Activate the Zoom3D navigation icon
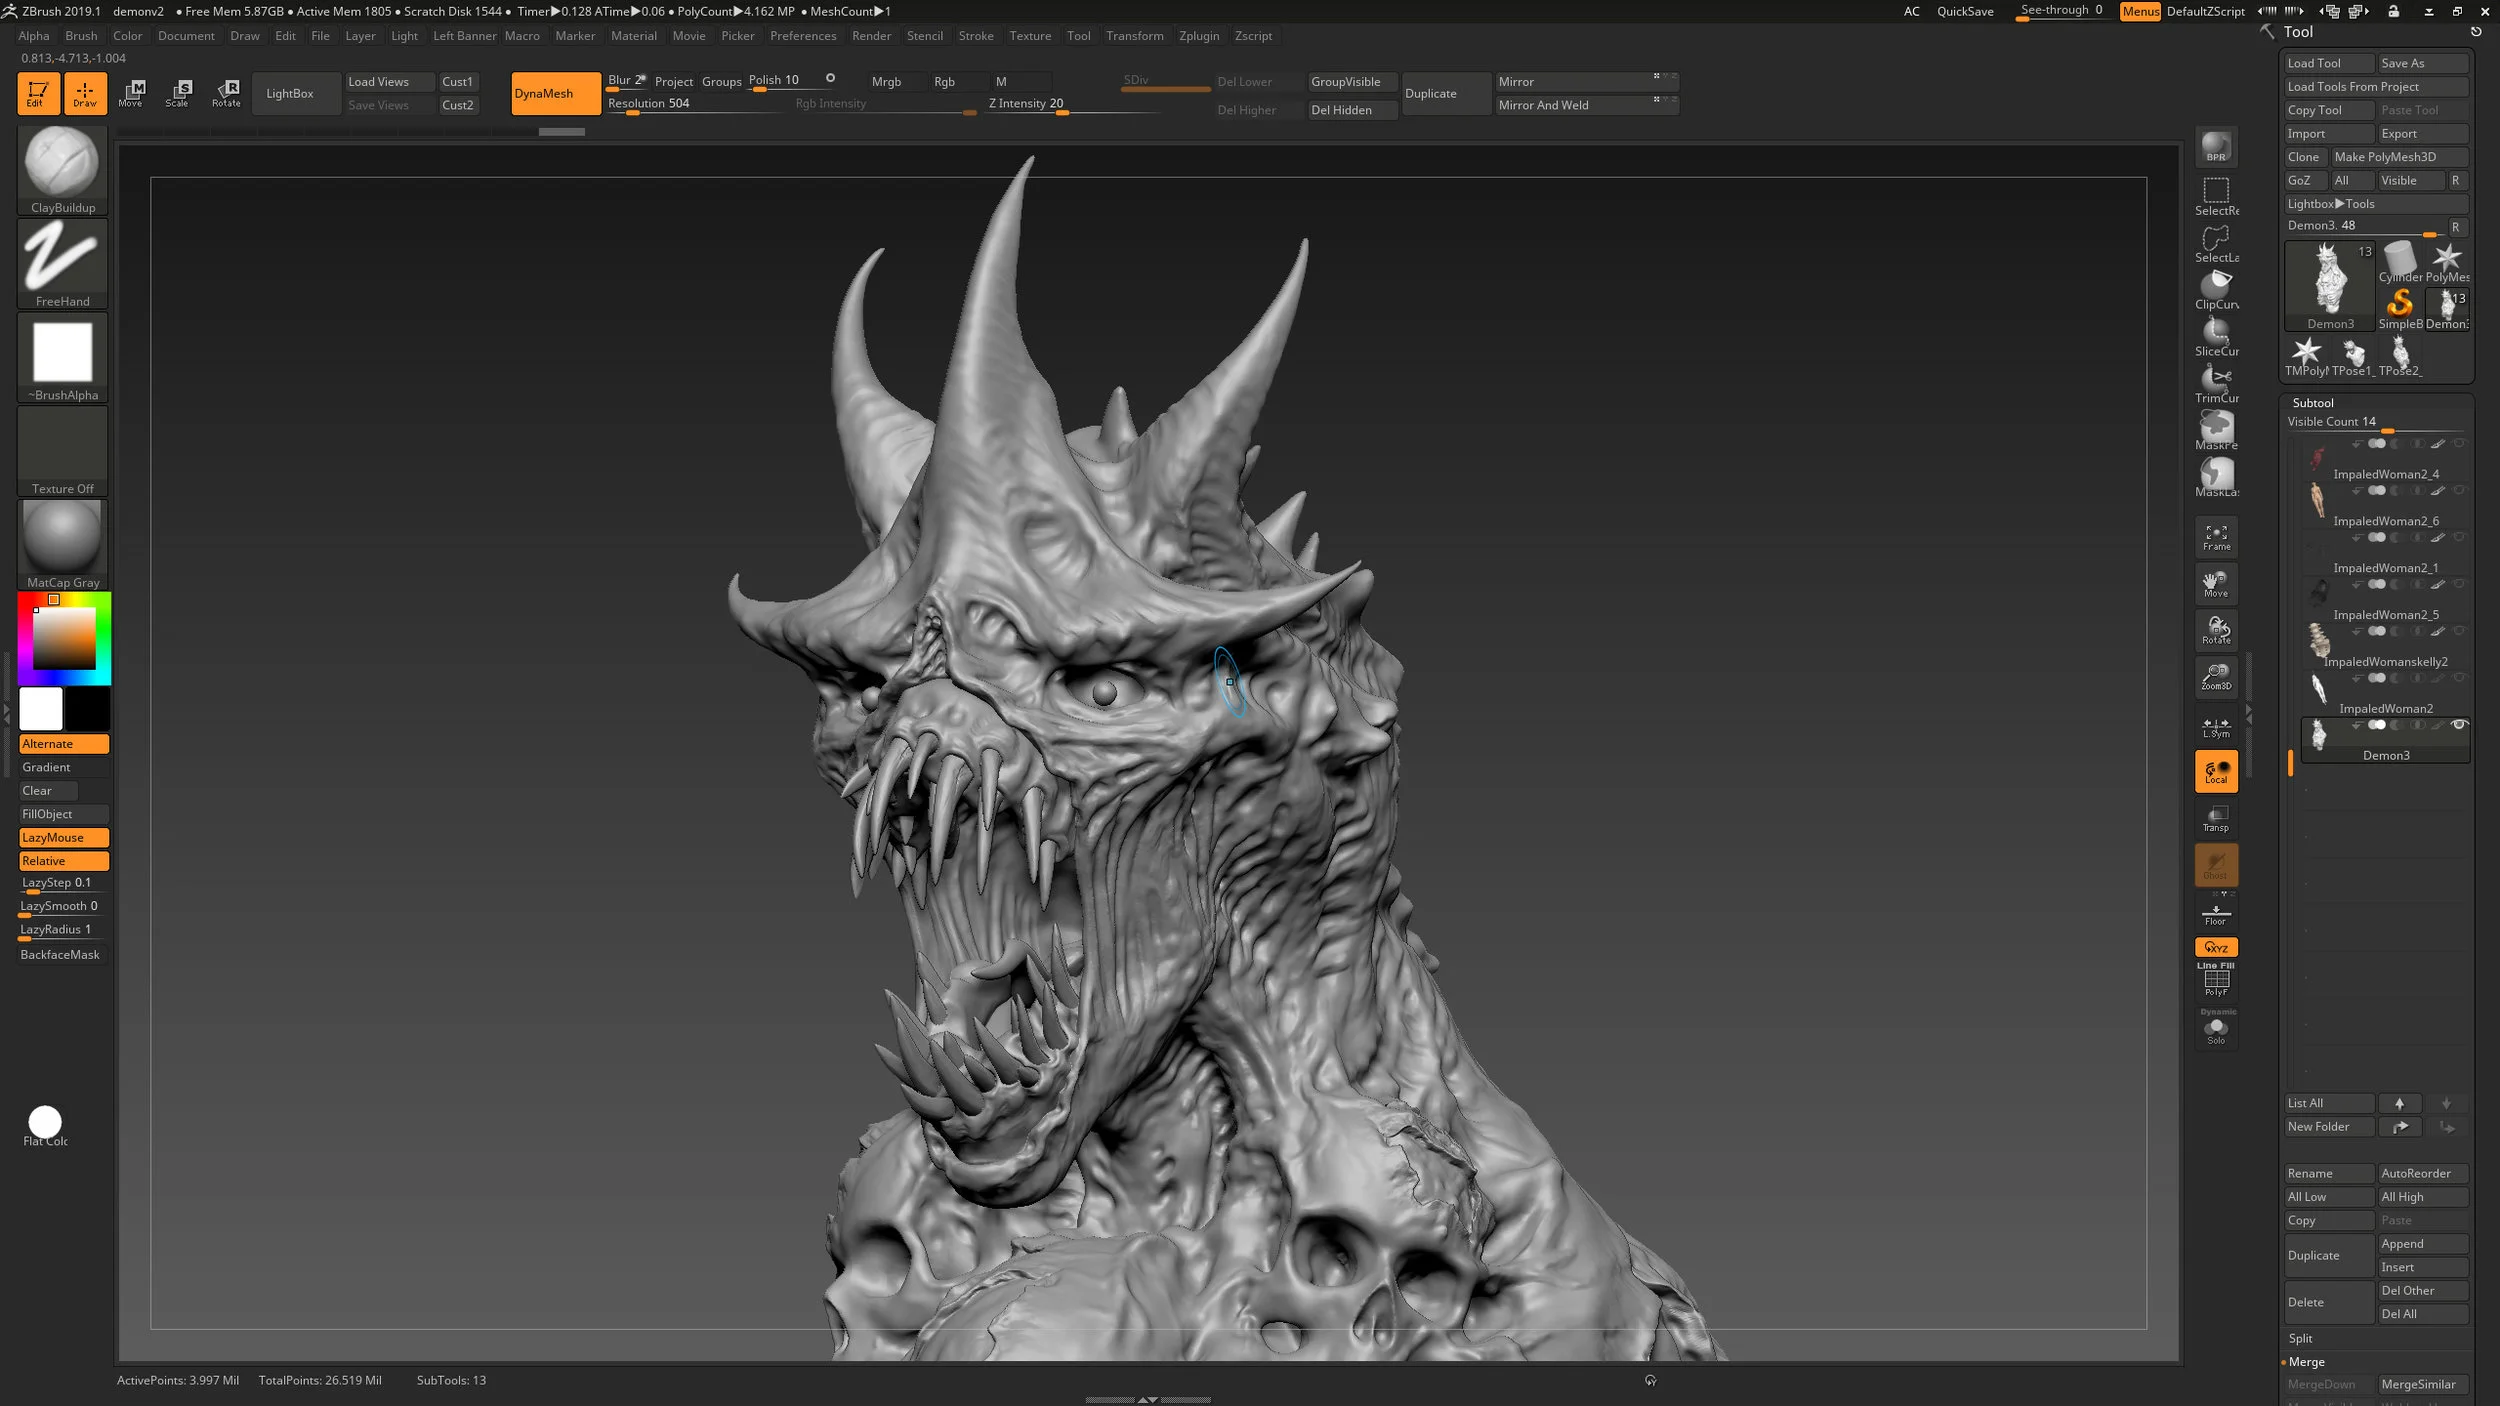This screenshot has height=1406, width=2500. pos(2216,677)
